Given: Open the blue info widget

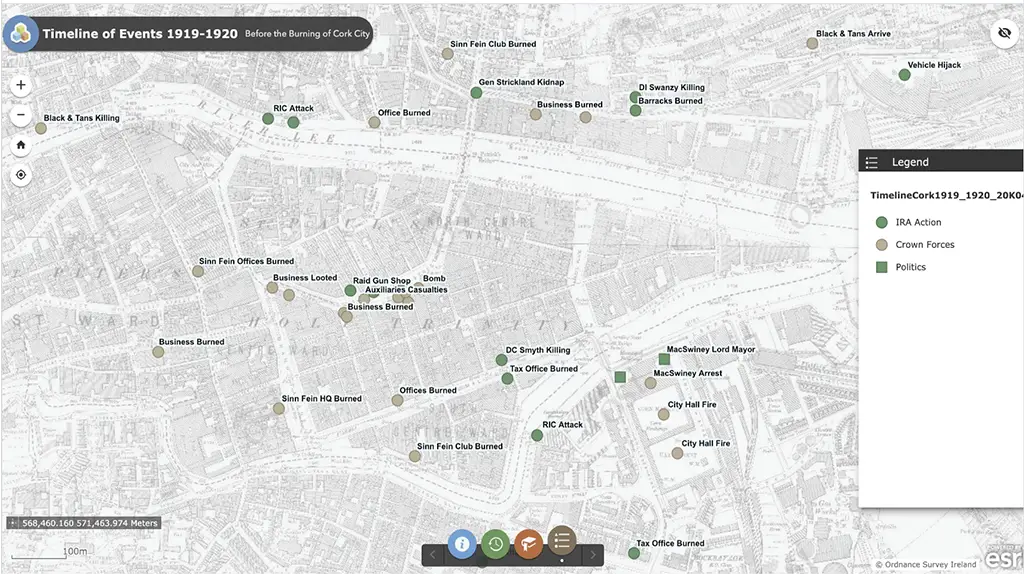Looking at the screenshot, I should tap(462, 543).
